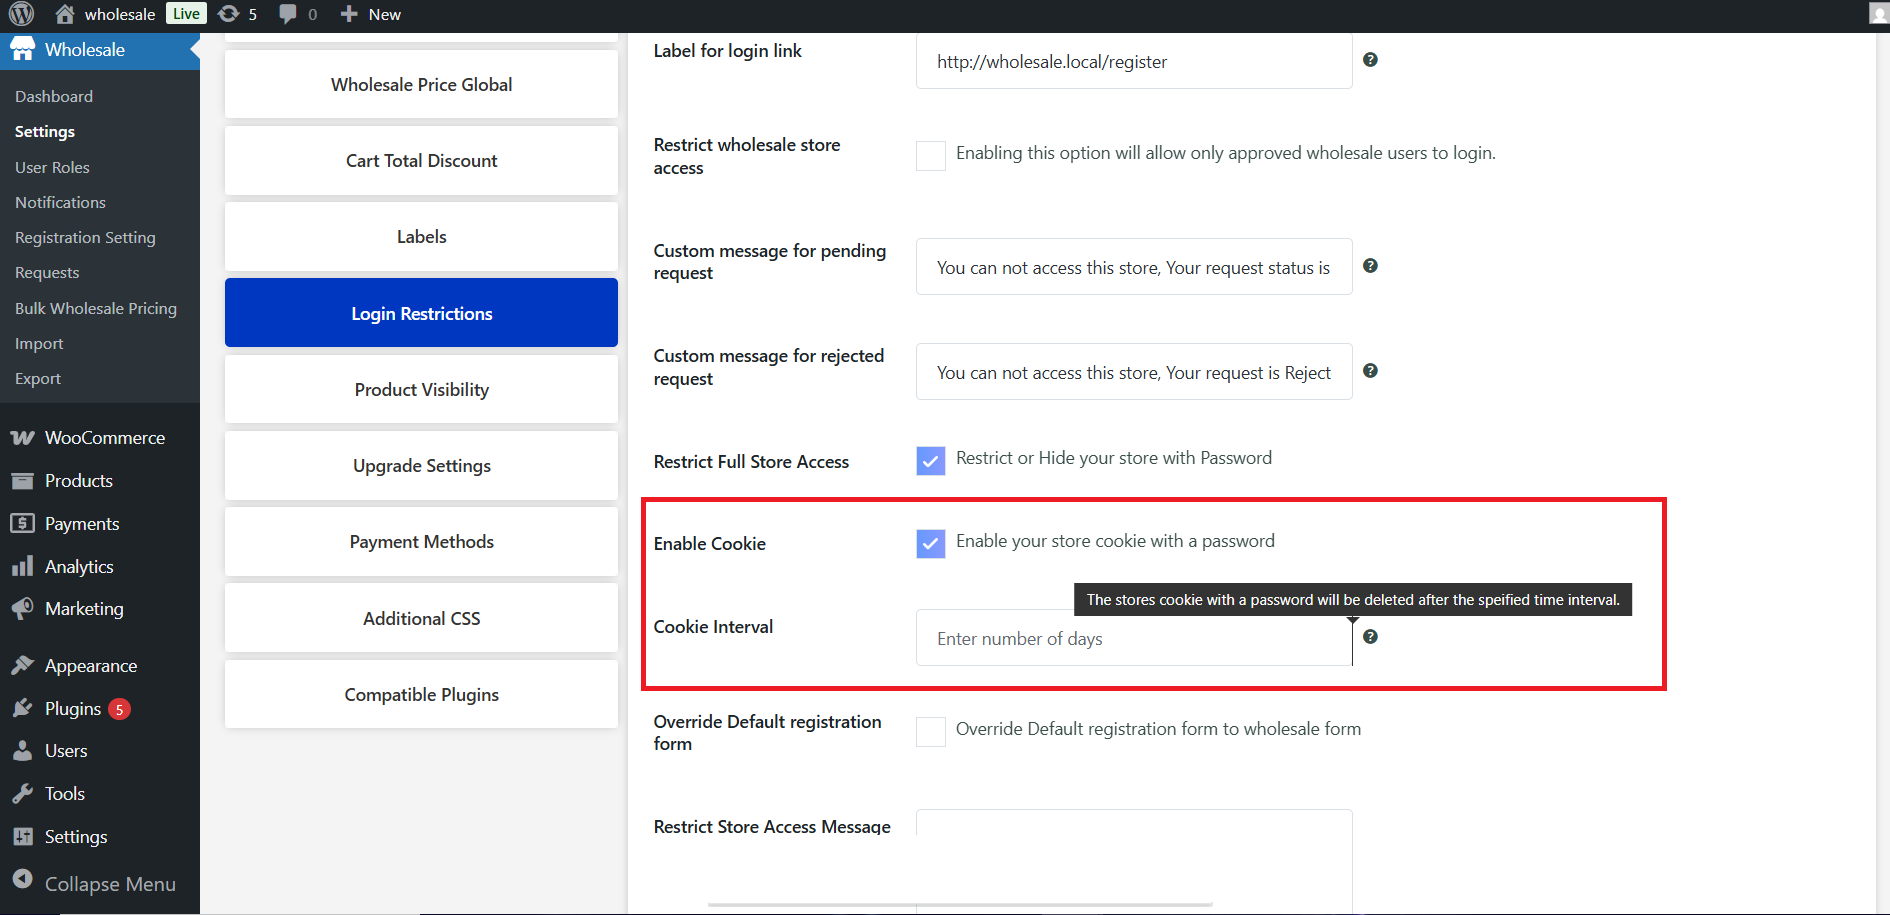Click the Collapse Menu arrow icon
The image size is (1890, 915).
(x=22, y=878)
